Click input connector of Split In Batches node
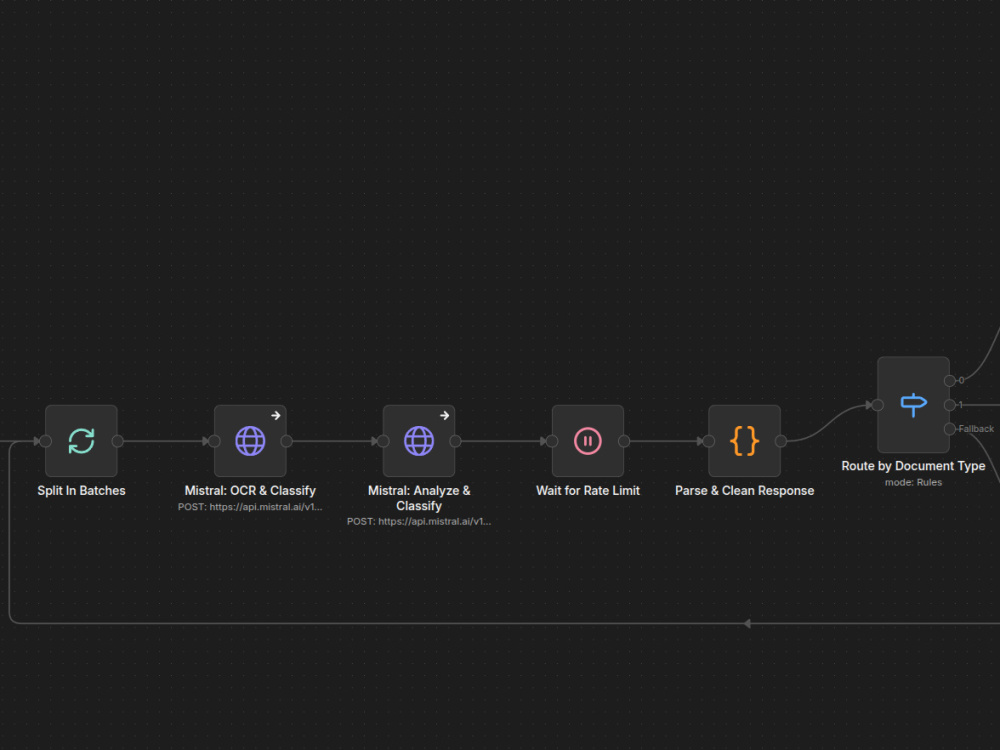 point(45,441)
